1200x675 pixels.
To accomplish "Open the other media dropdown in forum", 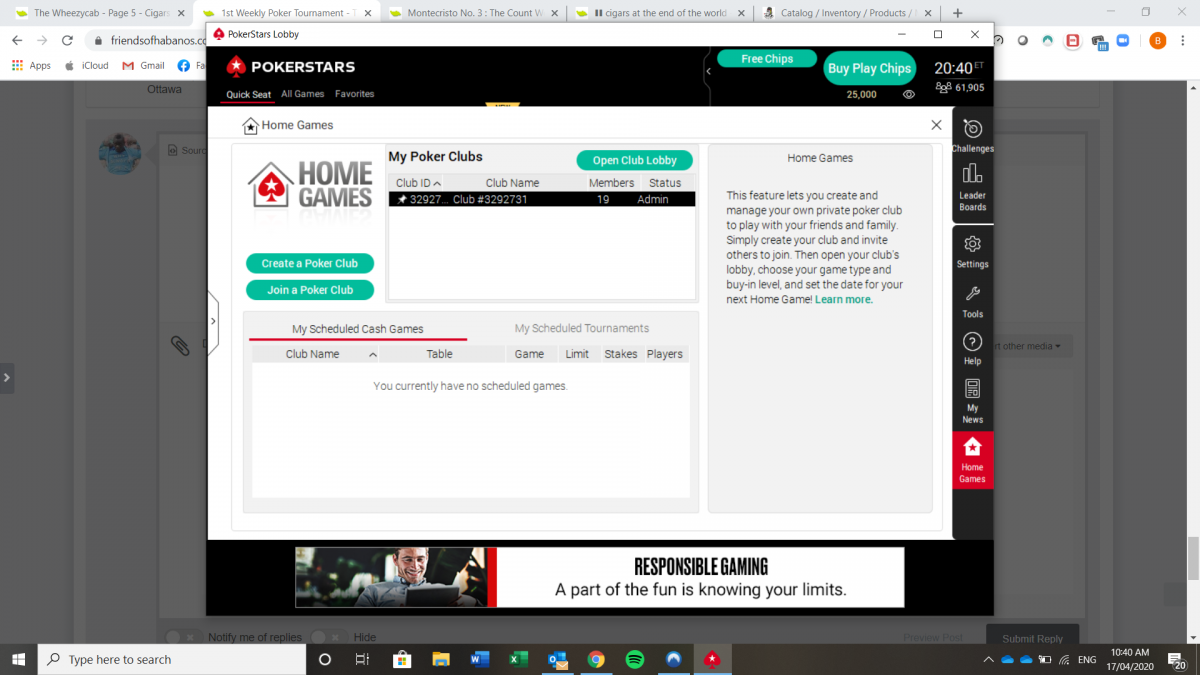I will click(1032, 346).
